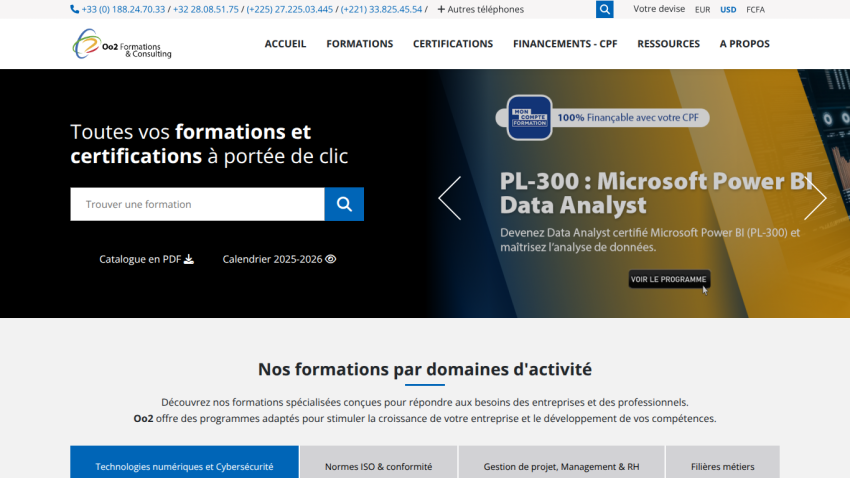This screenshot has height=478, width=850.
Task: Click the Oo2 Formations & Consulting logo
Action: (122, 44)
